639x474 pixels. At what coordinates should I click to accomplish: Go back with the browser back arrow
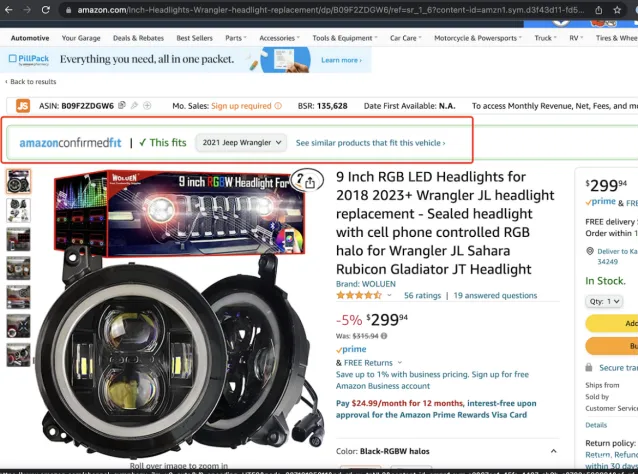(x=9, y=10)
